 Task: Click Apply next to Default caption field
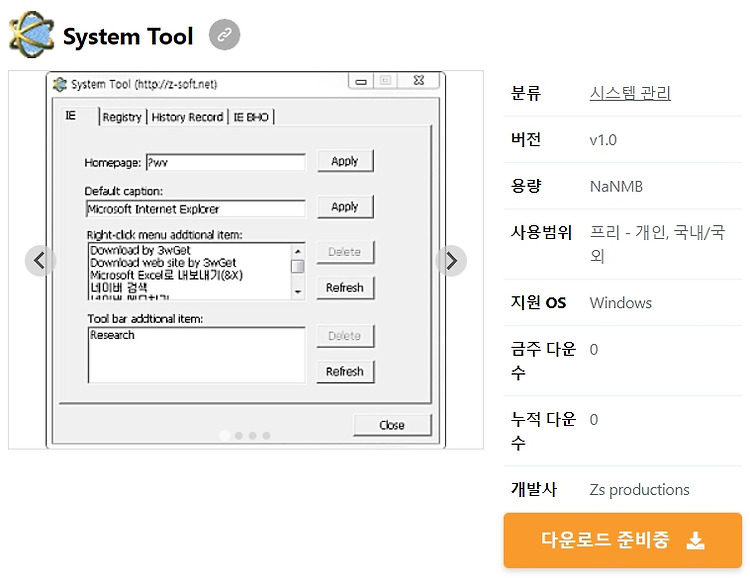click(345, 207)
